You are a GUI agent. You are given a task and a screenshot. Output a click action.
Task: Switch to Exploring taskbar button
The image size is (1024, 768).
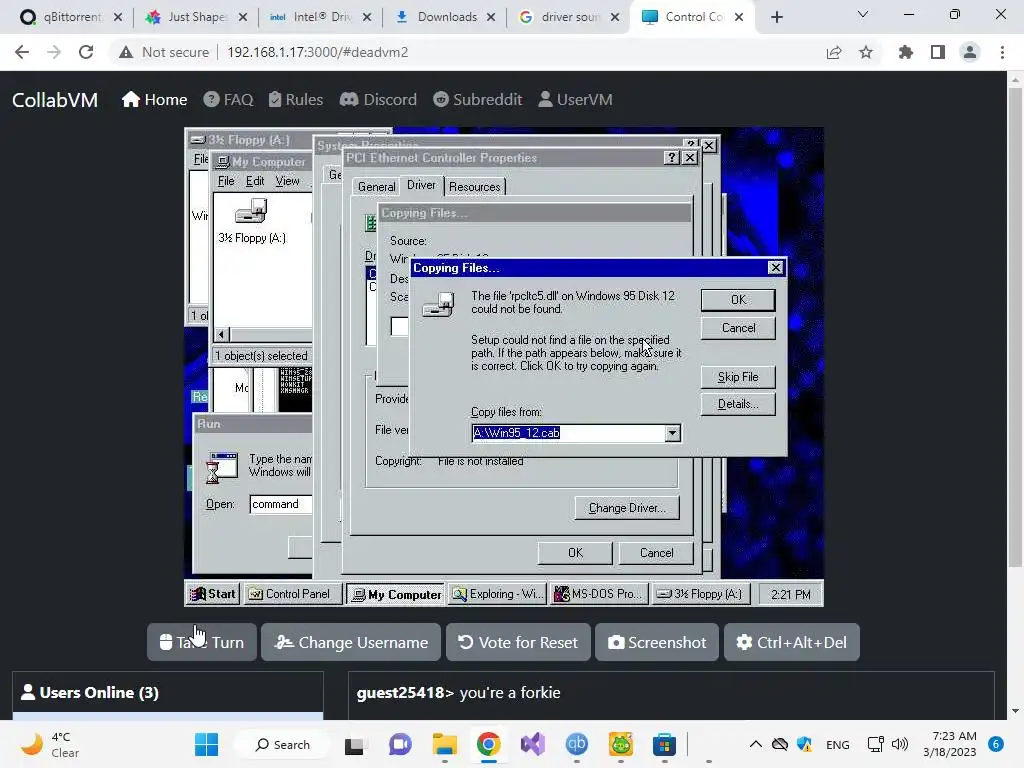pos(498,594)
